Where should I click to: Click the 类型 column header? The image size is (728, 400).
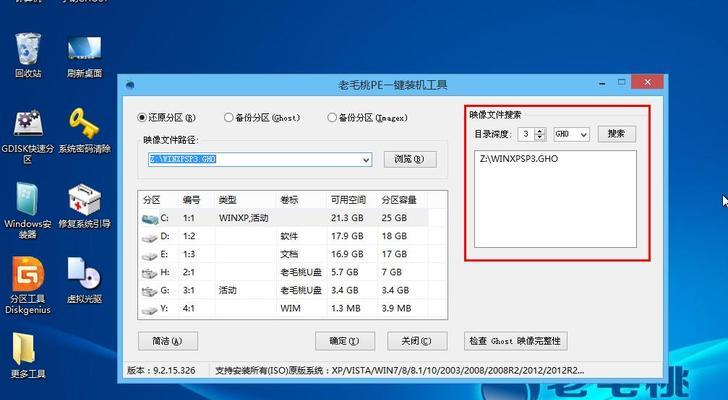pyautogui.click(x=228, y=200)
